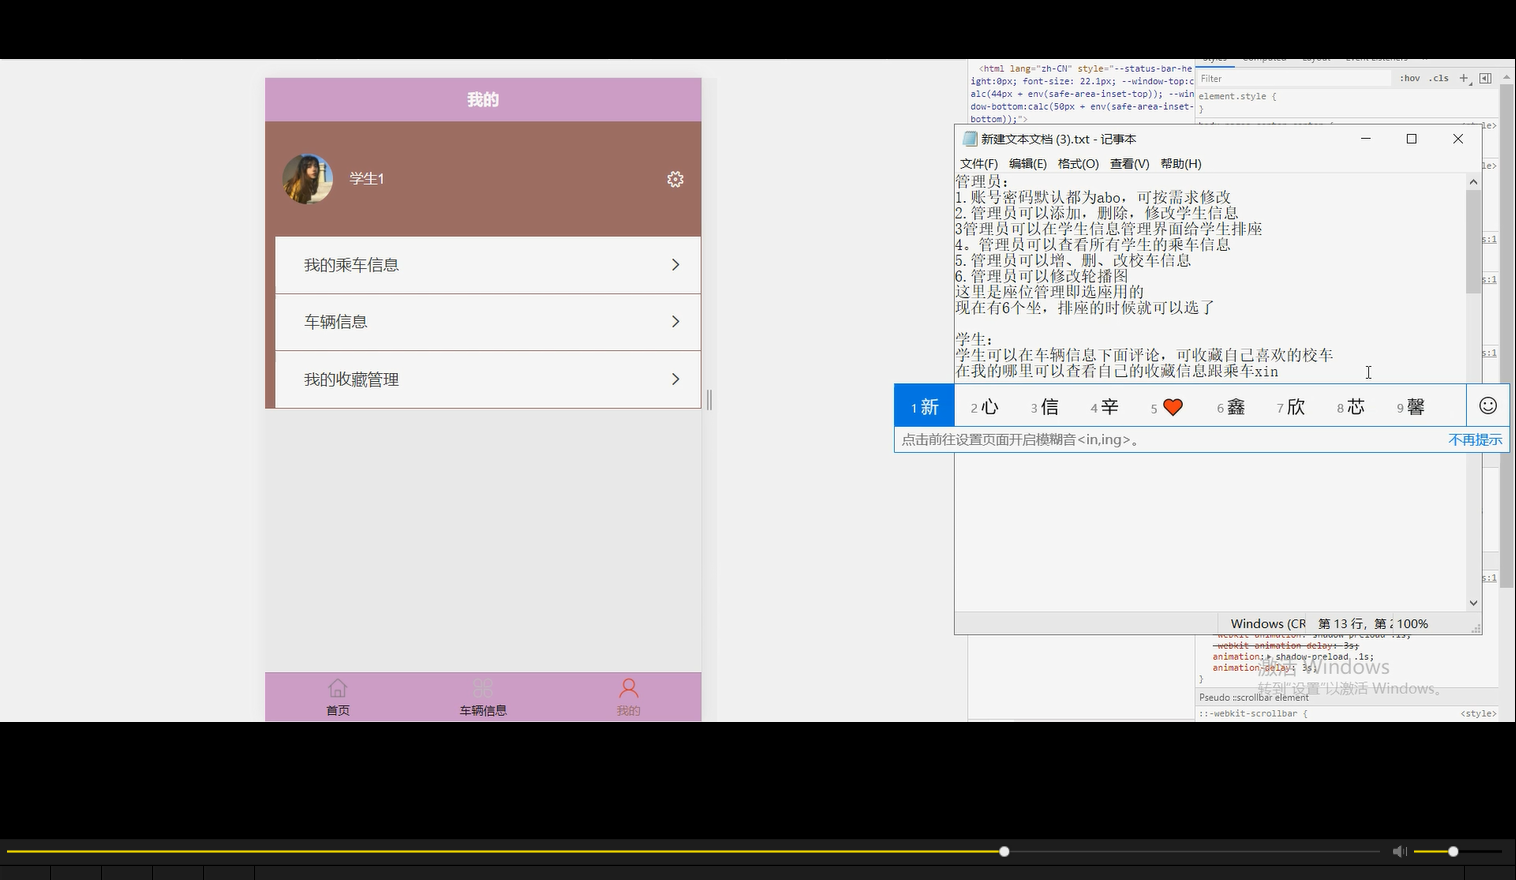This screenshot has height=880, width=1516.
Task: Click the 我的 page header title
Action: pos(483,99)
